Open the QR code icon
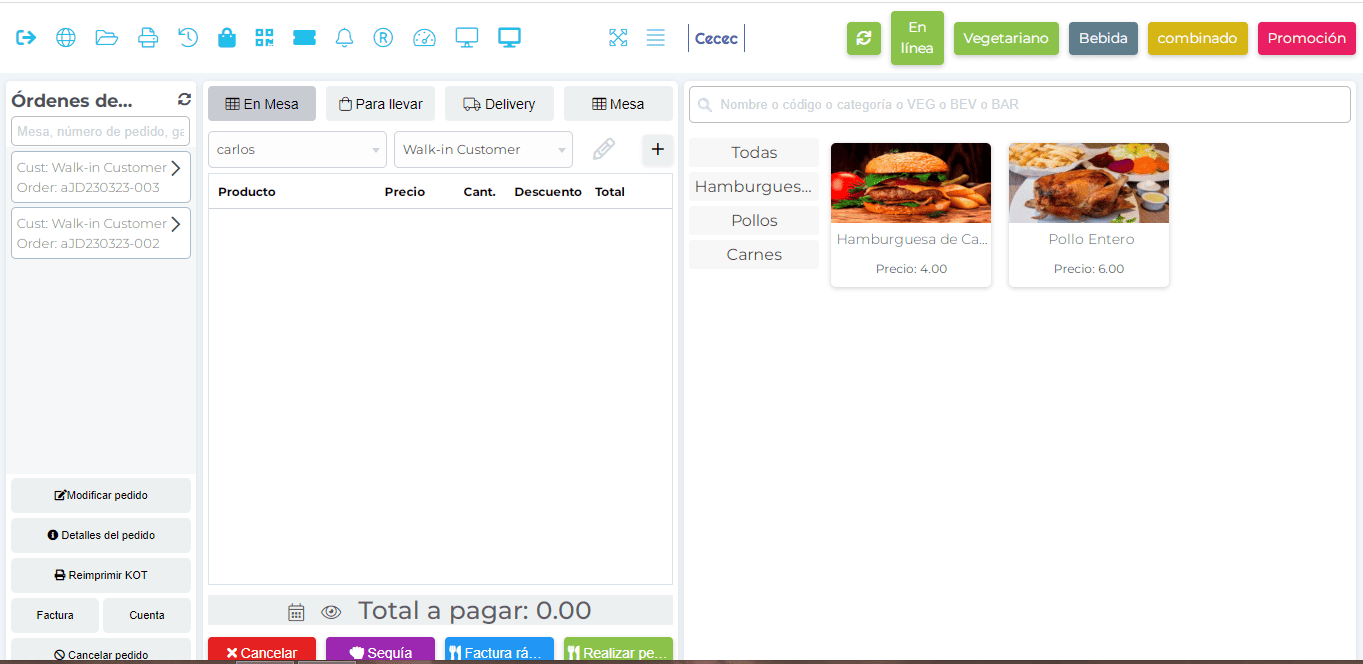 264,37
